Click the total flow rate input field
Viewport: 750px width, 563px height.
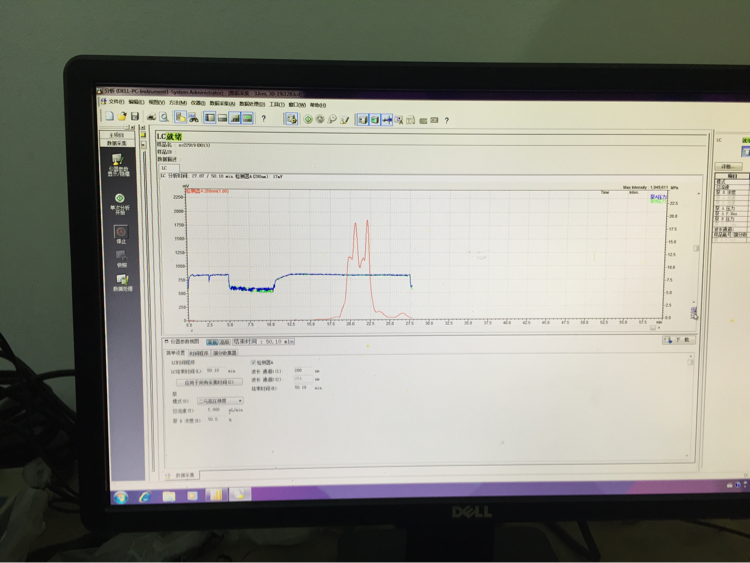(216, 410)
